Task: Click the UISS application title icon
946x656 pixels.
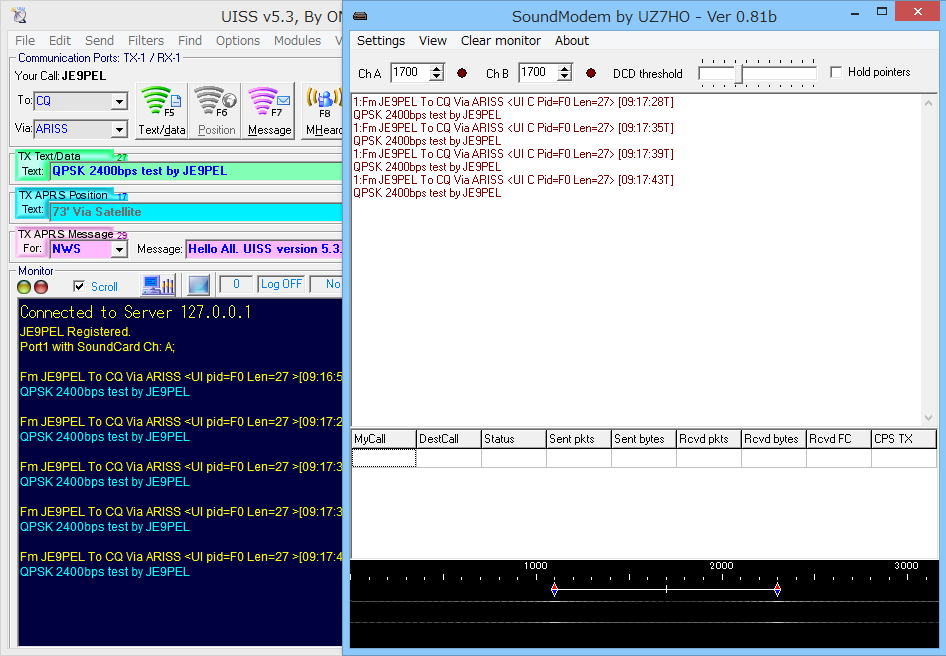Action: pos(19,15)
